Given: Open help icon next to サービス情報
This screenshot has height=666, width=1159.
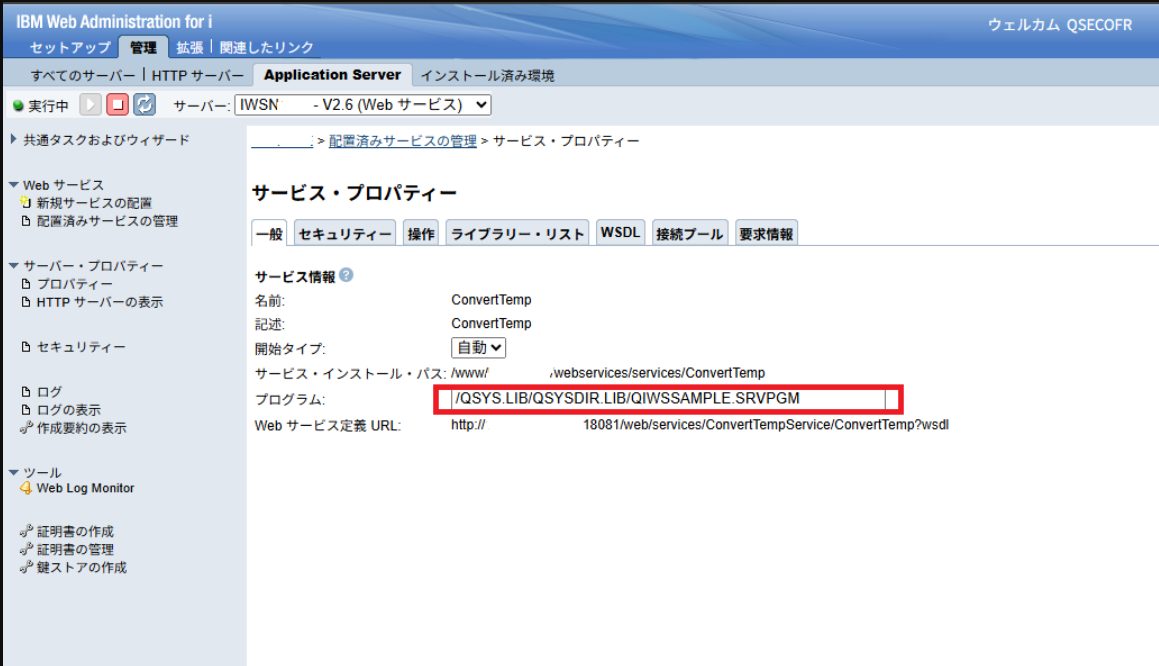Looking at the screenshot, I should (x=346, y=275).
